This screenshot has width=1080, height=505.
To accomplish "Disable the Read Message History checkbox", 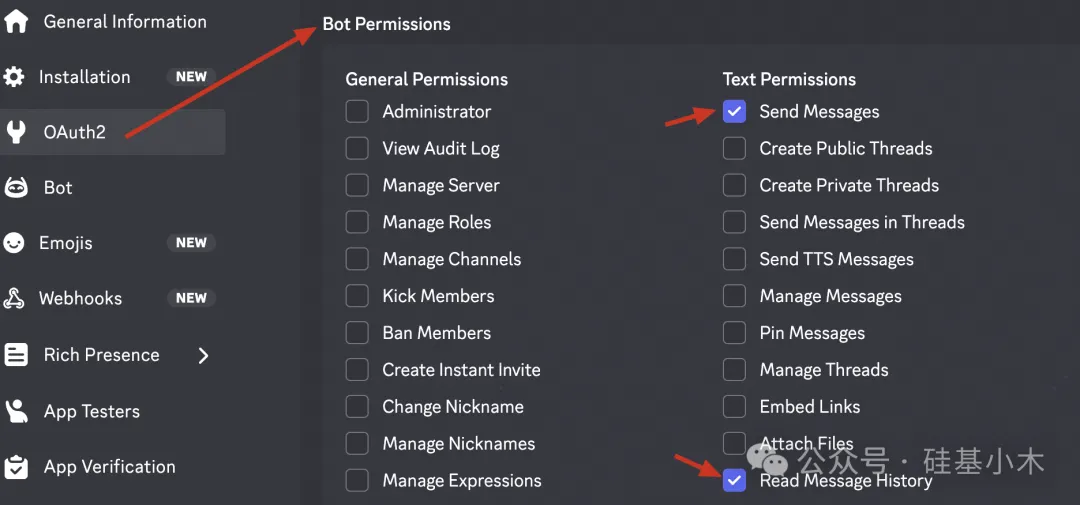I will coord(734,481).
